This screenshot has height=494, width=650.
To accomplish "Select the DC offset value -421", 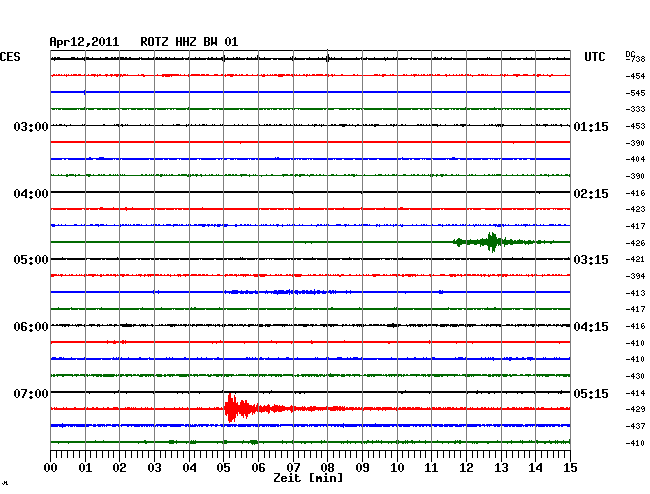I will pos(635,259).
